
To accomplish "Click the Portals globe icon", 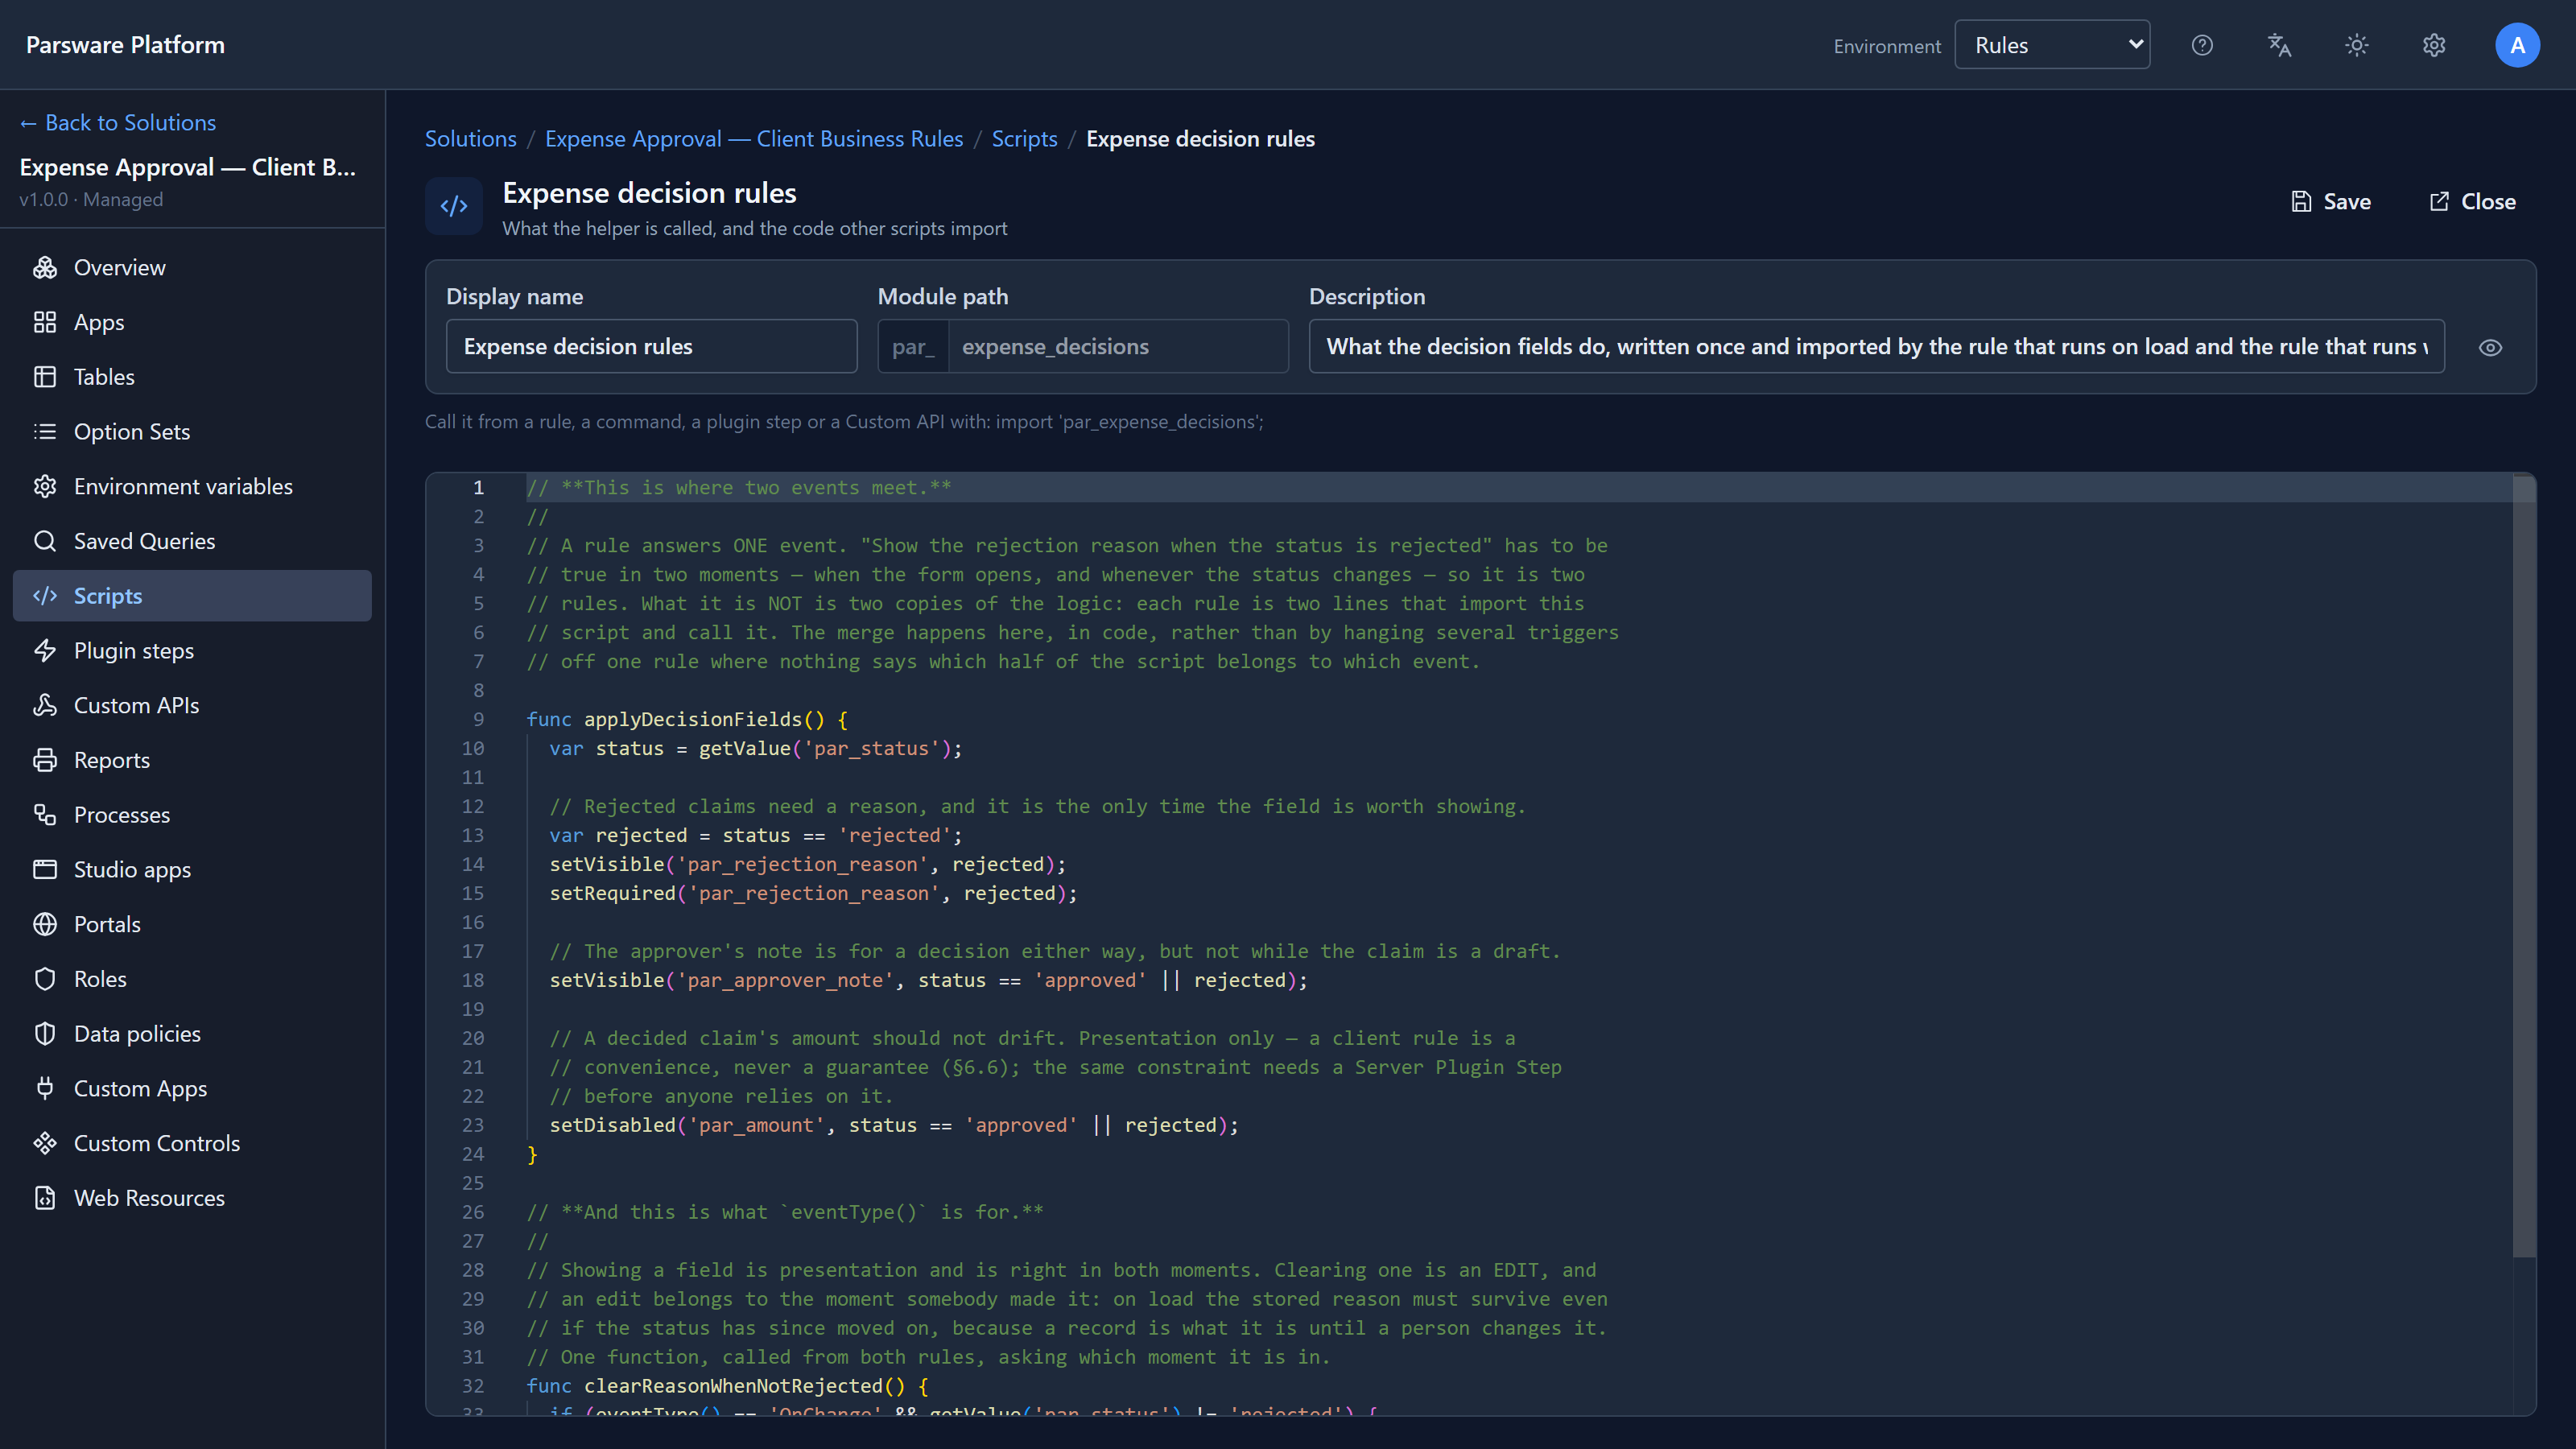I will [x=45, y=924].
